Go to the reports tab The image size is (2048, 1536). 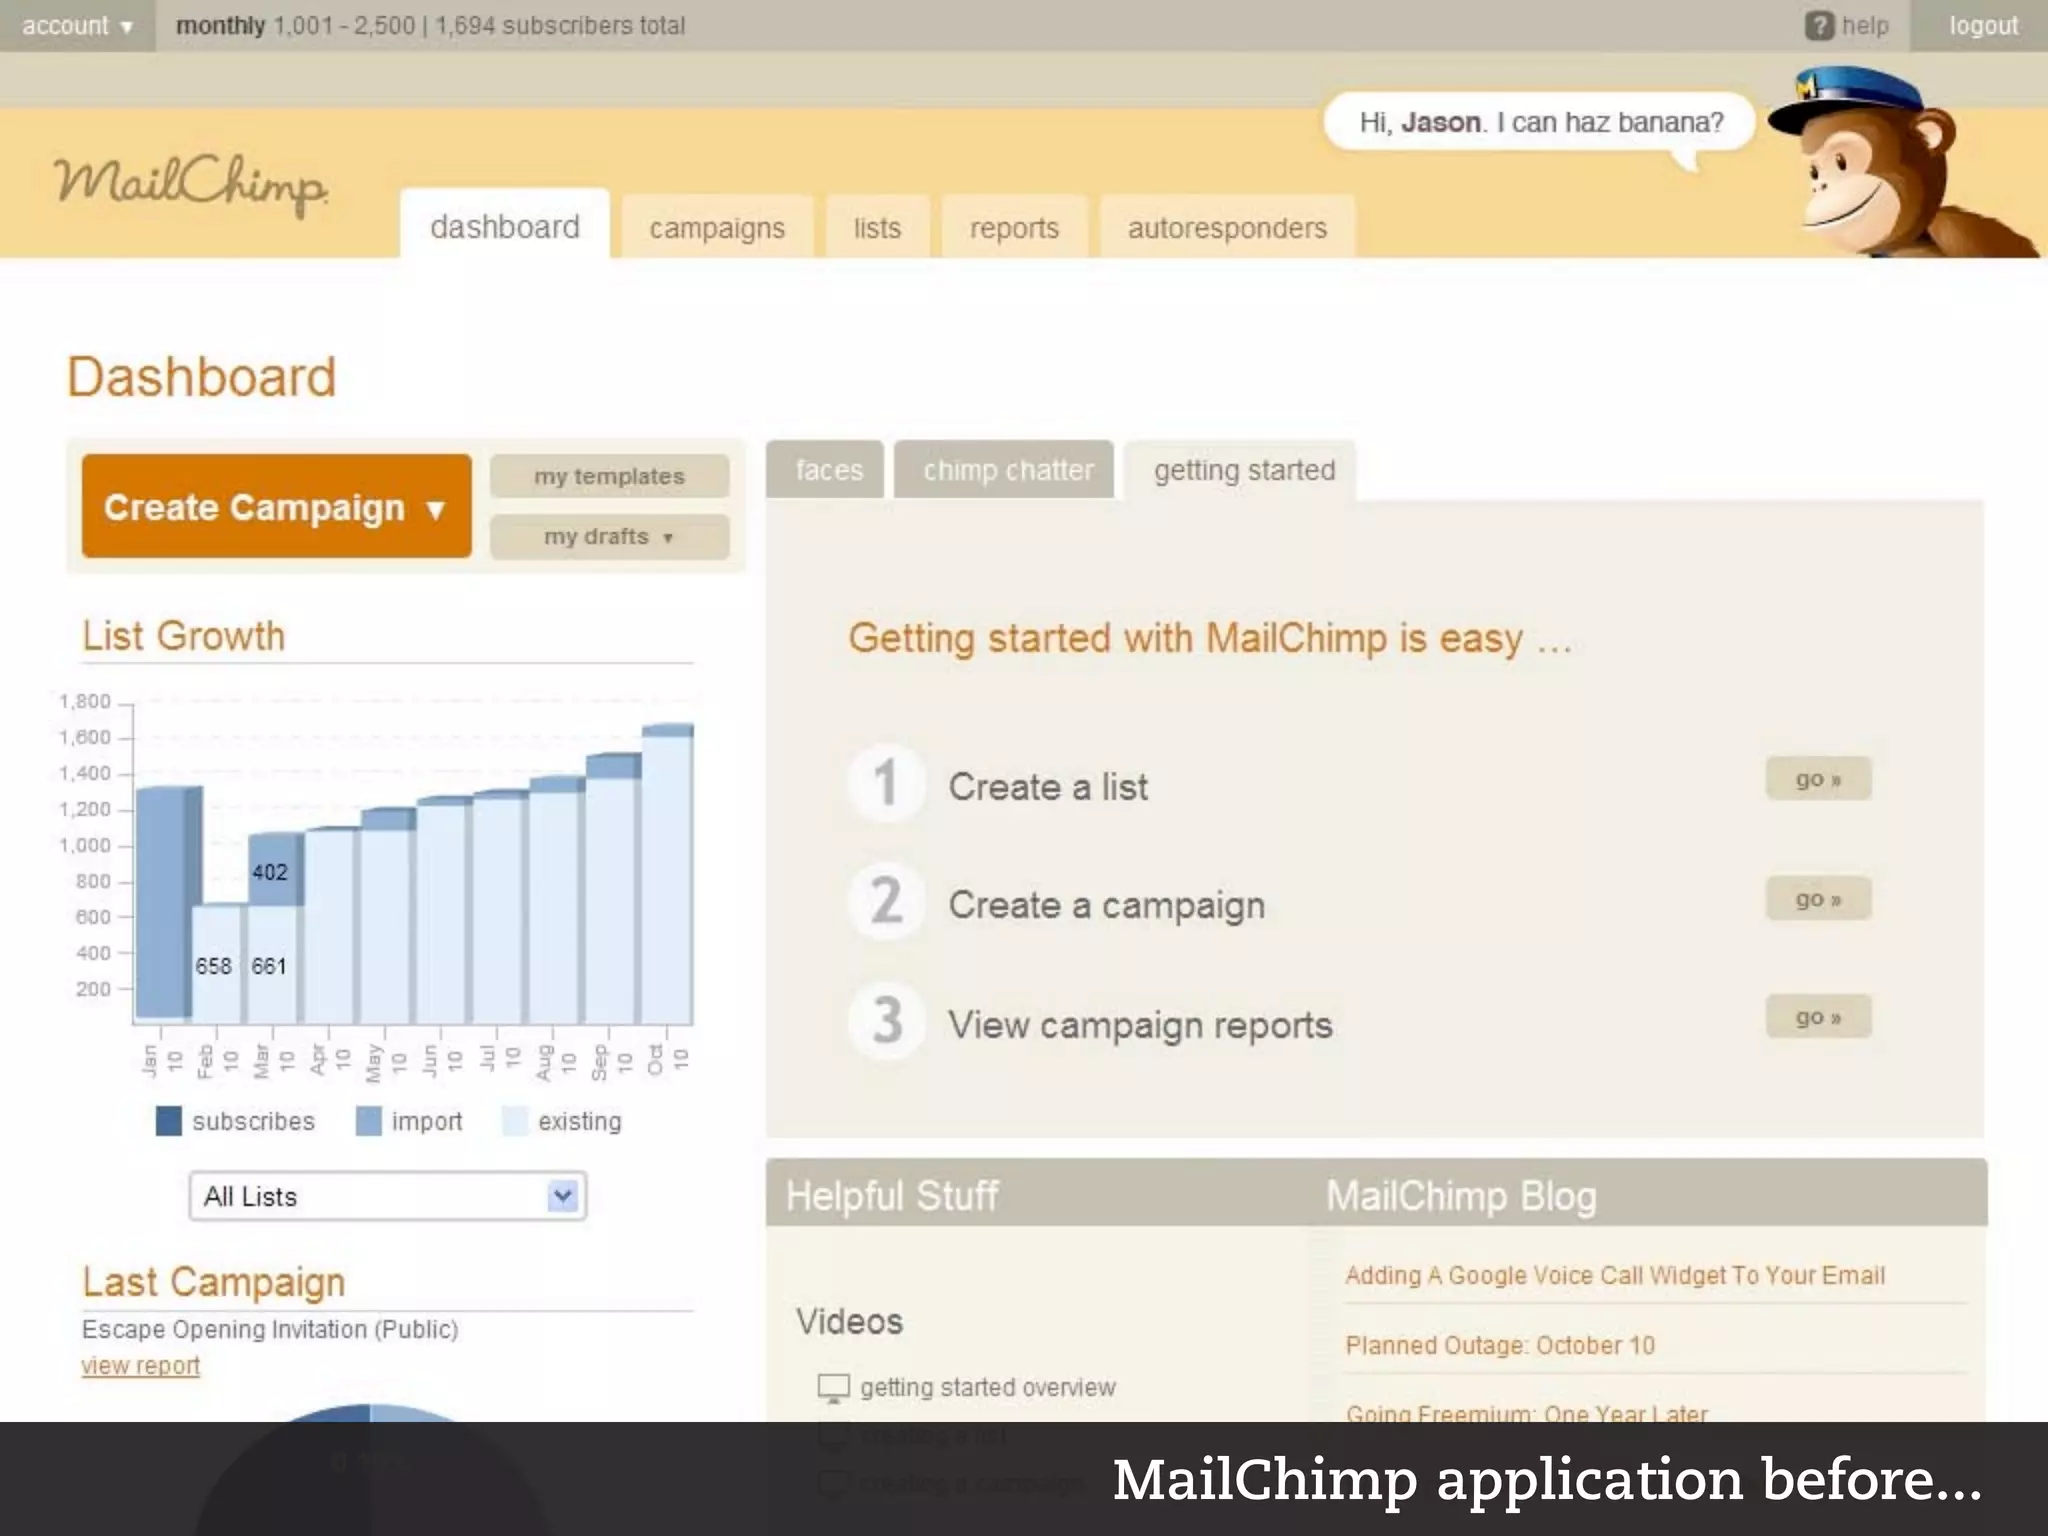[x=1014, y=228]
